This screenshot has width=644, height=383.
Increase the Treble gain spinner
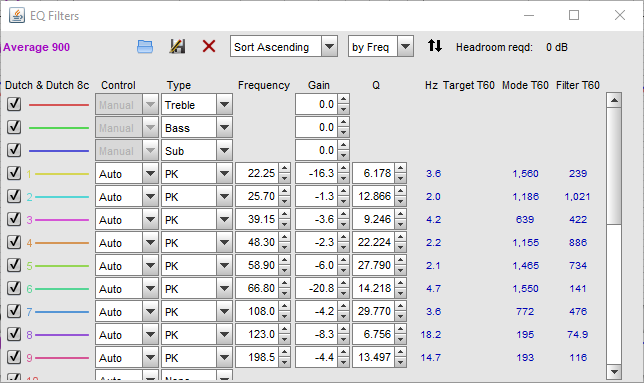point(344,99)
